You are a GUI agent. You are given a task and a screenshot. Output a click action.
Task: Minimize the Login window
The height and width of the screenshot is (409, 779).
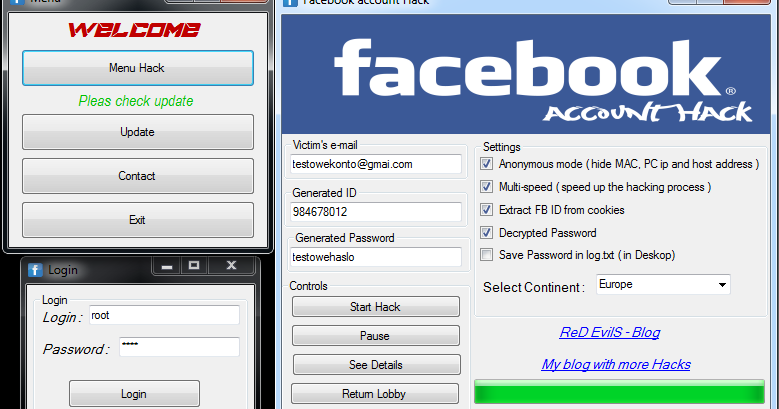coord(167,266)
